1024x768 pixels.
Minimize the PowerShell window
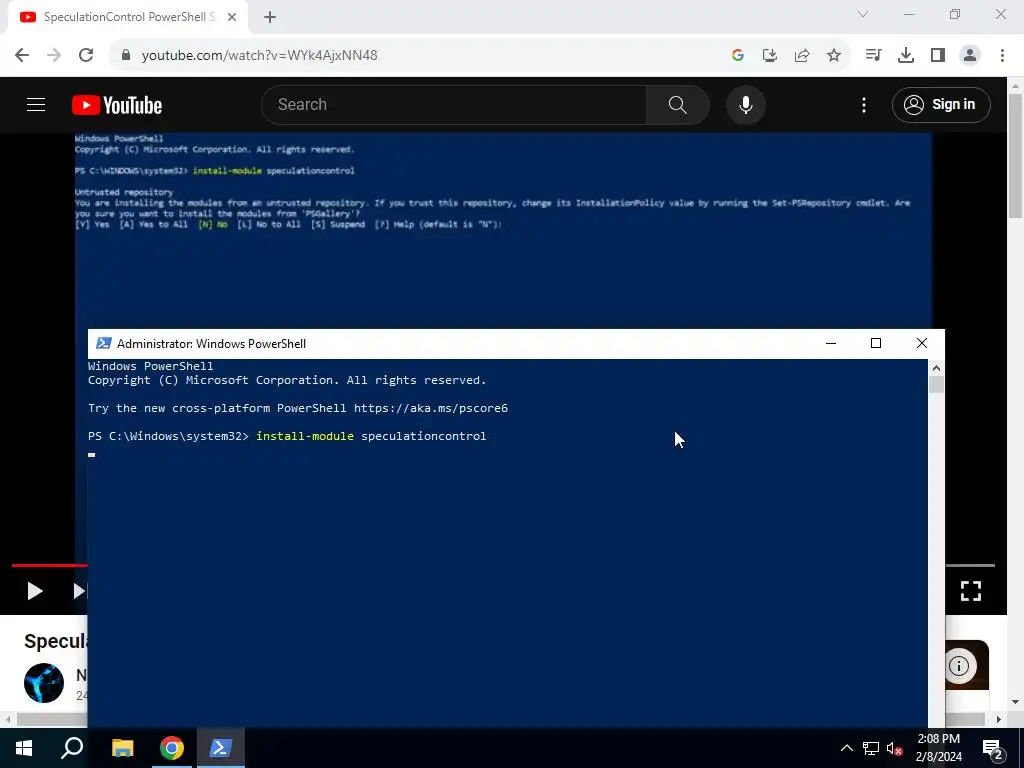(x=831, y=344)
